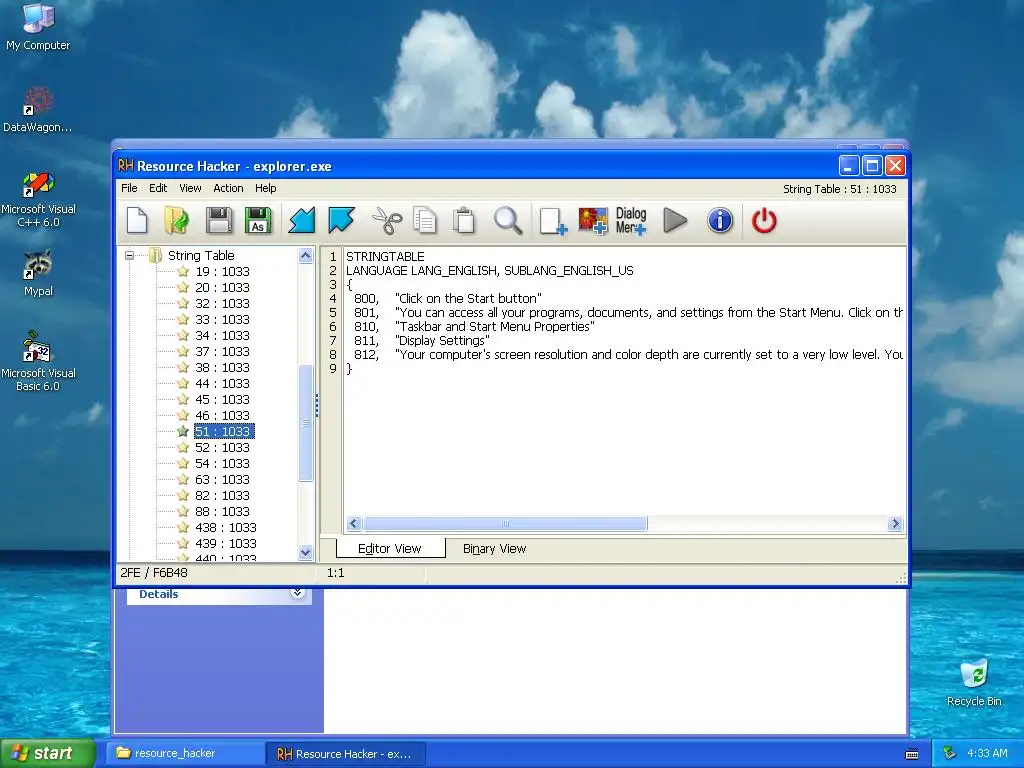Image resolution: width=1024 pixels, height=768 pixels.
Task: Select tree item 439 : 1033
Action: point(225,543)
